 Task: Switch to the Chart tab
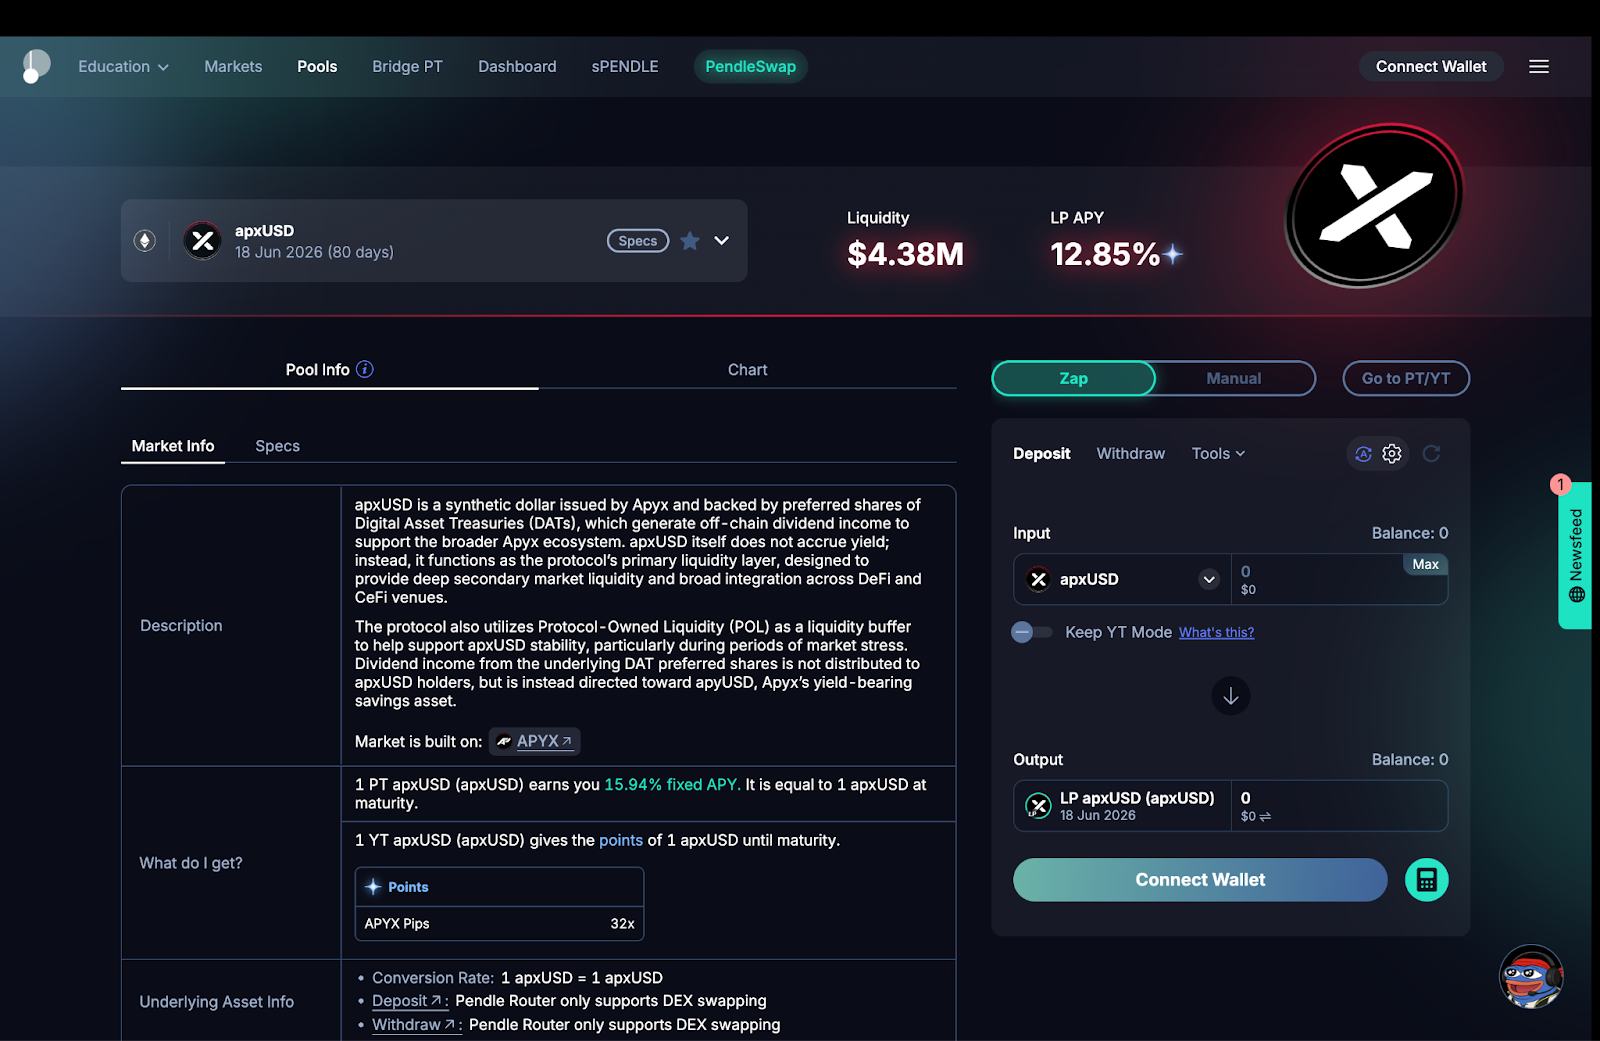(x=748, y=370)
